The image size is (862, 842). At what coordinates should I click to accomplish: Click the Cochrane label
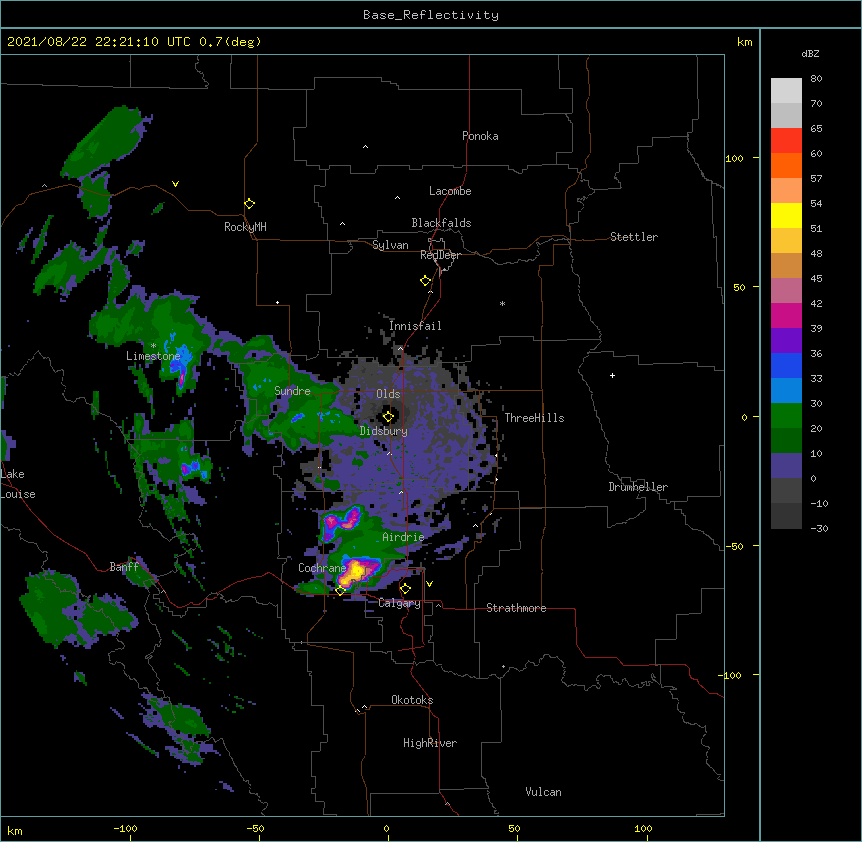pos(322,568)
